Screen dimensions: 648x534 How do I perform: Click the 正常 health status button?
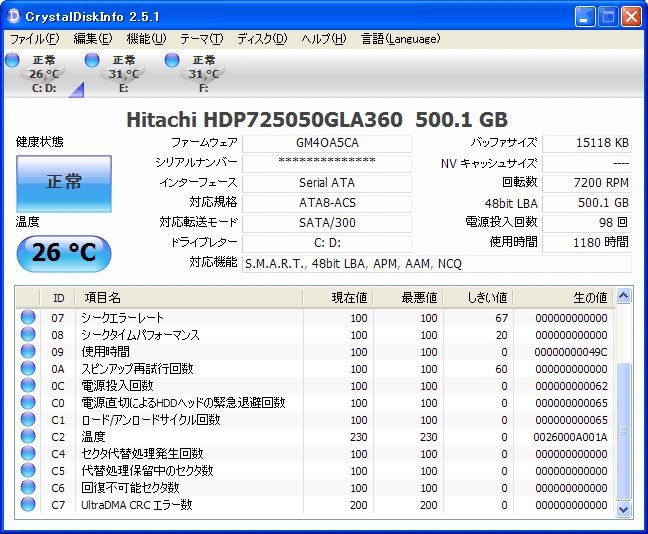(64, 183)
